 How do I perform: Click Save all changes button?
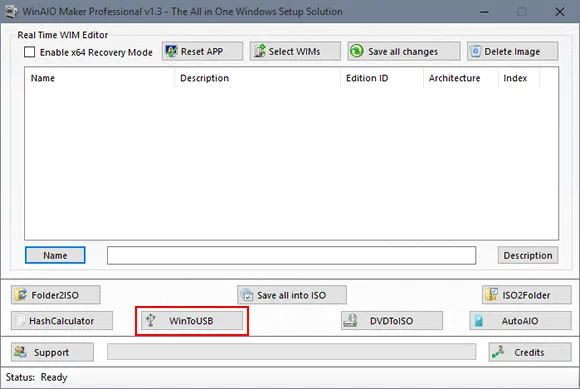tap(404, 51)
